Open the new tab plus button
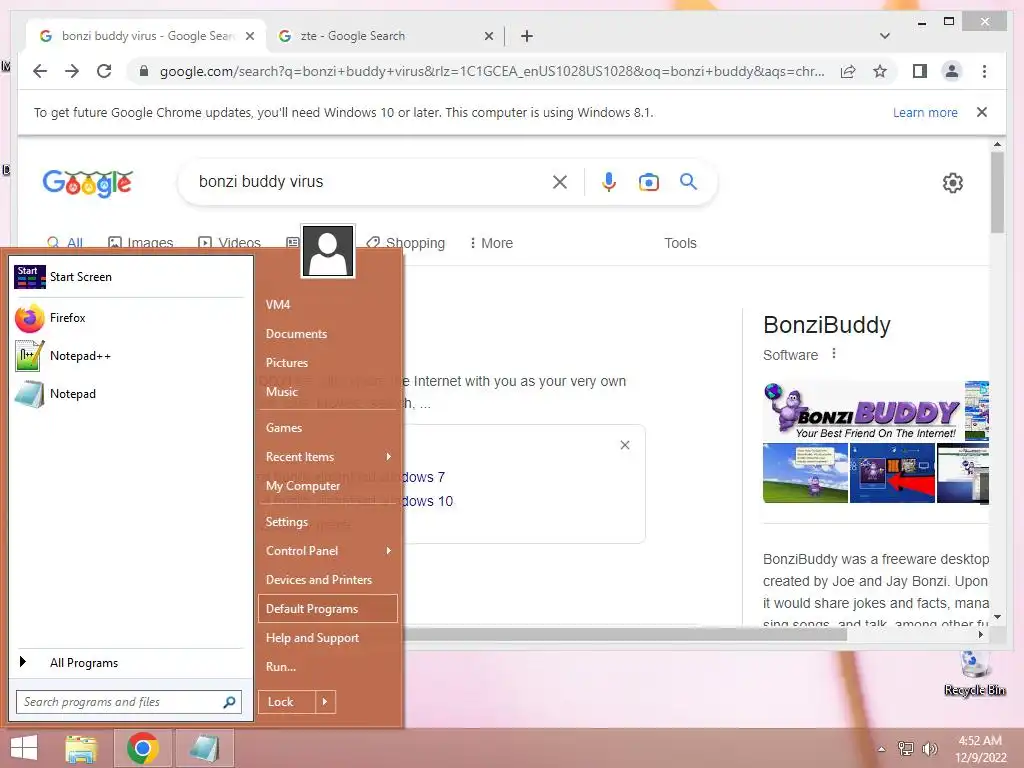The height and width of the screenshot is (768, 1024). 527,36
